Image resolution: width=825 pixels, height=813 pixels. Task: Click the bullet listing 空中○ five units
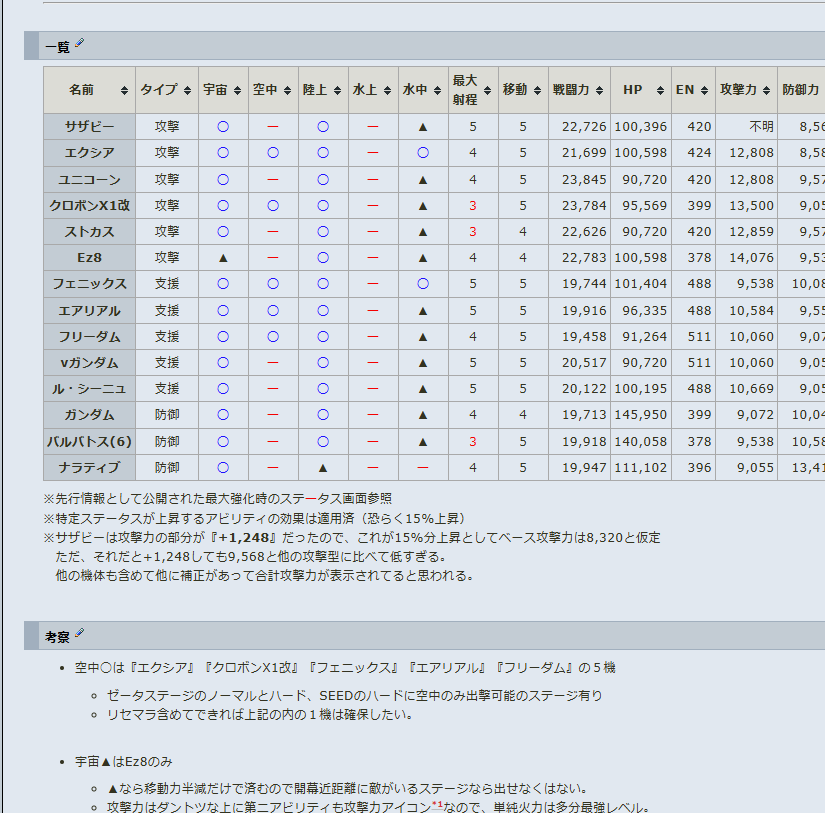(345, 667)
